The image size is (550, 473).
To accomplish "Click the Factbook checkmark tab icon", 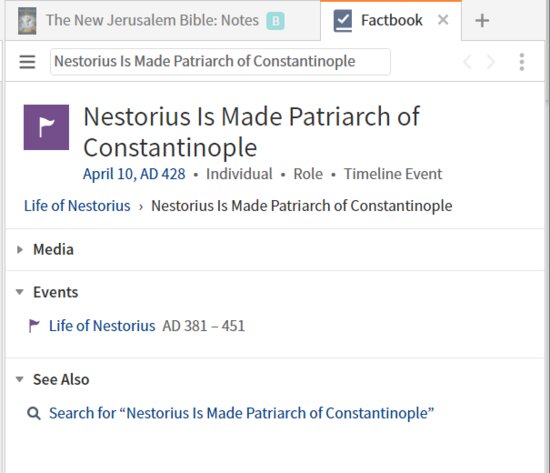I will 343,20.
